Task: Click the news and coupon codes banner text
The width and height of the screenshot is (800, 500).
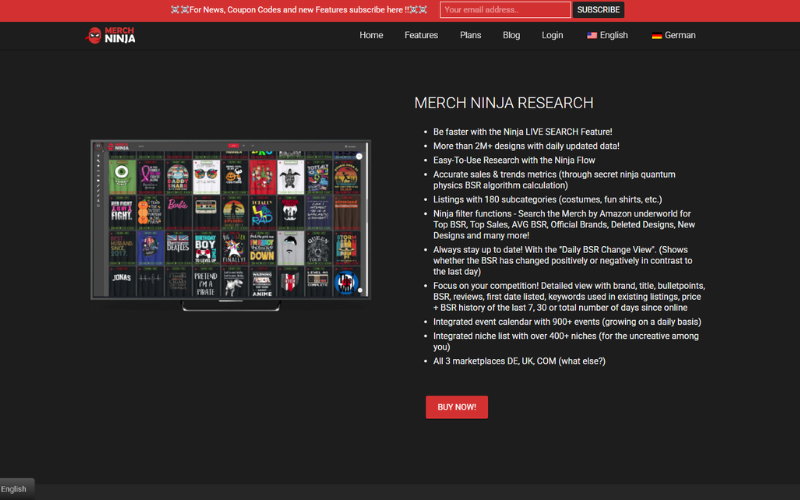Action: point(299,10)
